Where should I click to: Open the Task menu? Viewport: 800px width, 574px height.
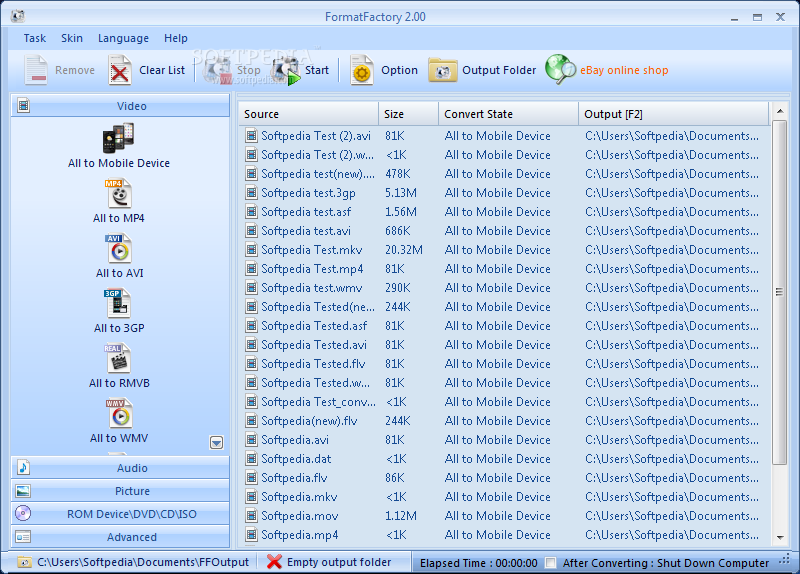click(35, 38)
